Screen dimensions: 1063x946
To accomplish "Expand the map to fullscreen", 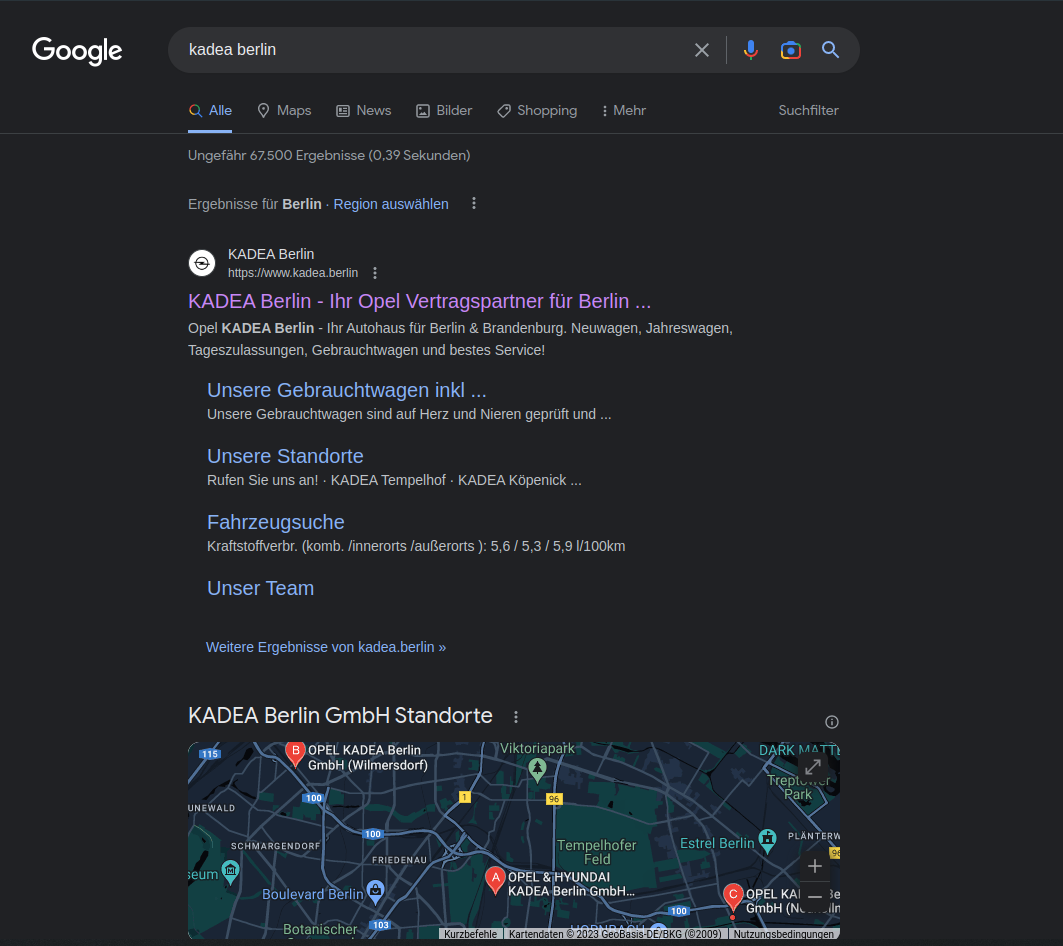I will click(x=813, y=767).
